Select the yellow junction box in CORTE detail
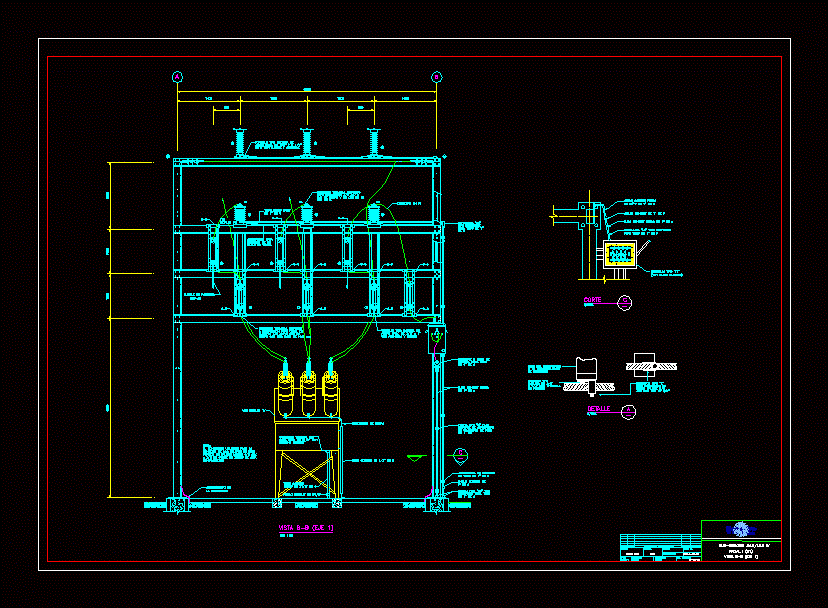 click(620, 255)
